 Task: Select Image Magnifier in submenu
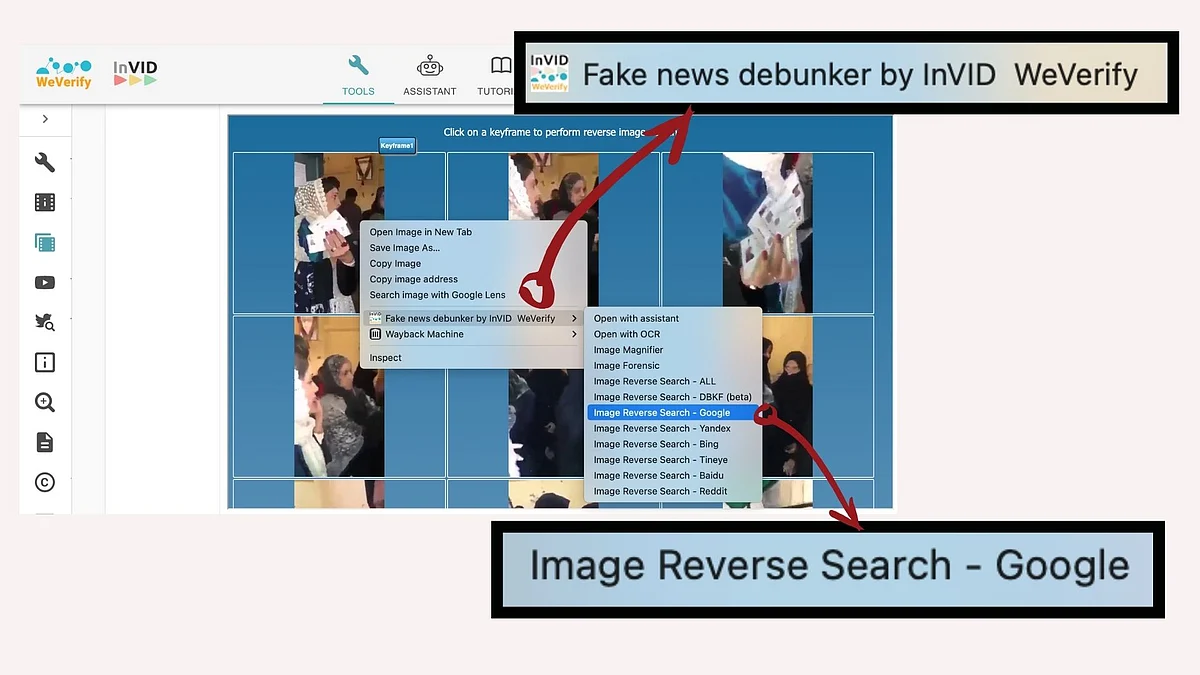point(628,350)
